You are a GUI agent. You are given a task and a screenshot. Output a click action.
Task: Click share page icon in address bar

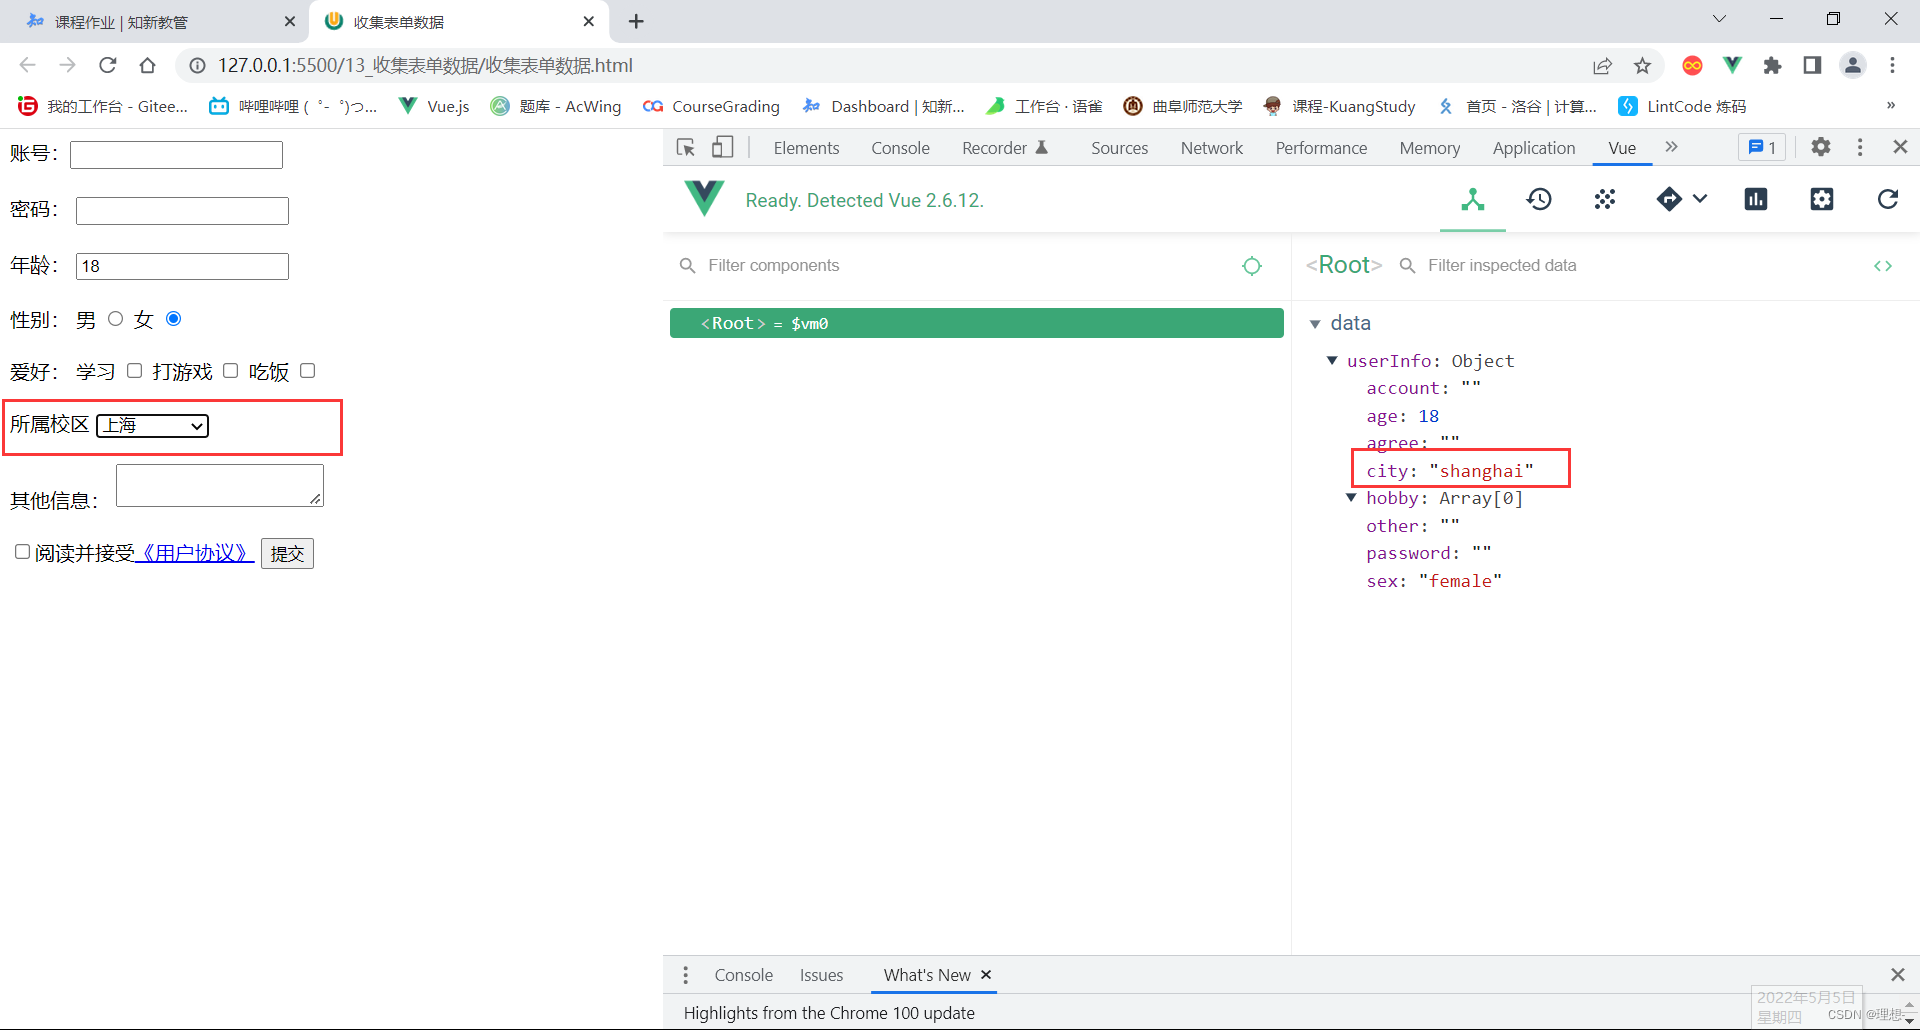[1603, 65]
